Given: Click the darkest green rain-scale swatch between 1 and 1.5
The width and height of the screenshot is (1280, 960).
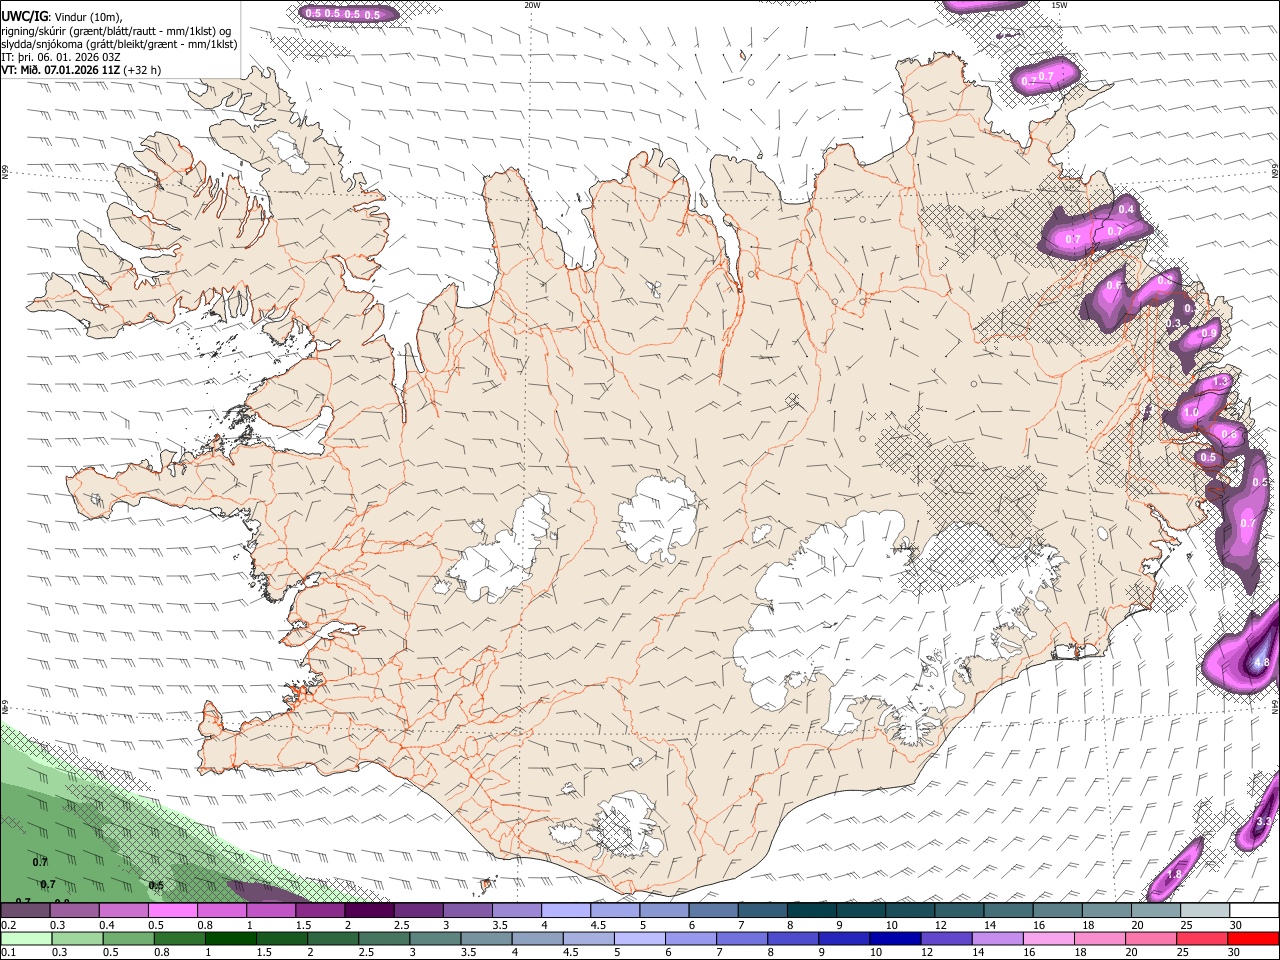Looking at the screenshot, I should pos(230,938).
